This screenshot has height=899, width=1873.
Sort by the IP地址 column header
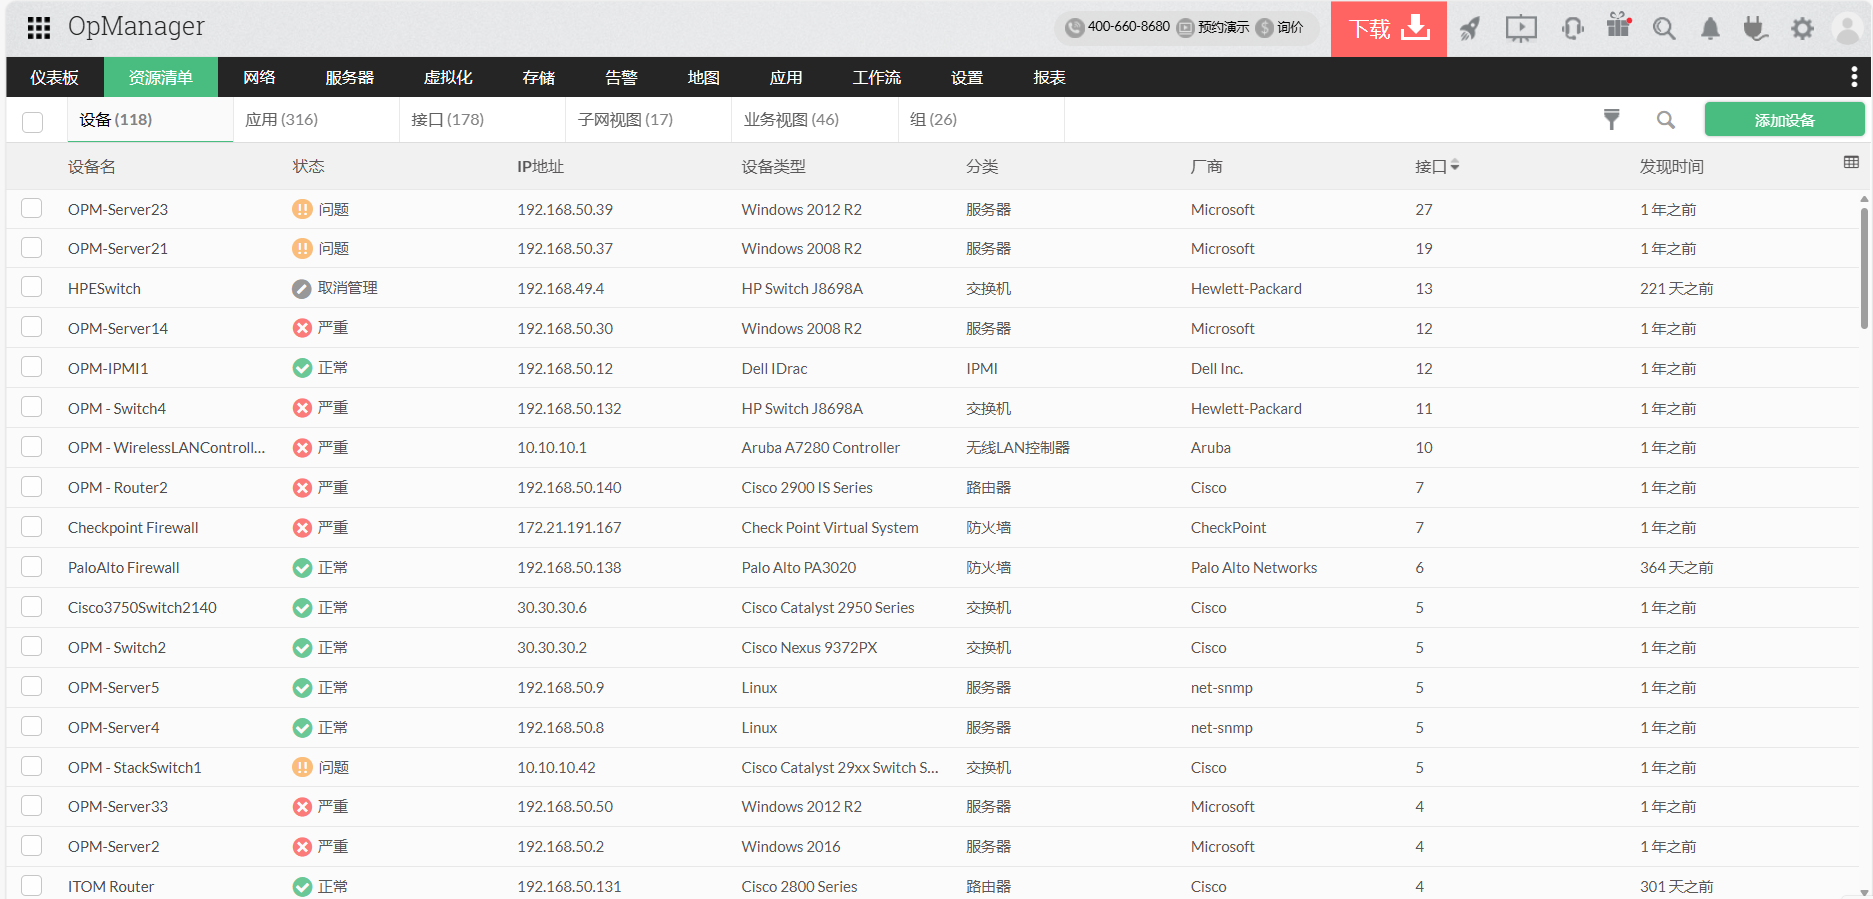(x=540, y=167)
